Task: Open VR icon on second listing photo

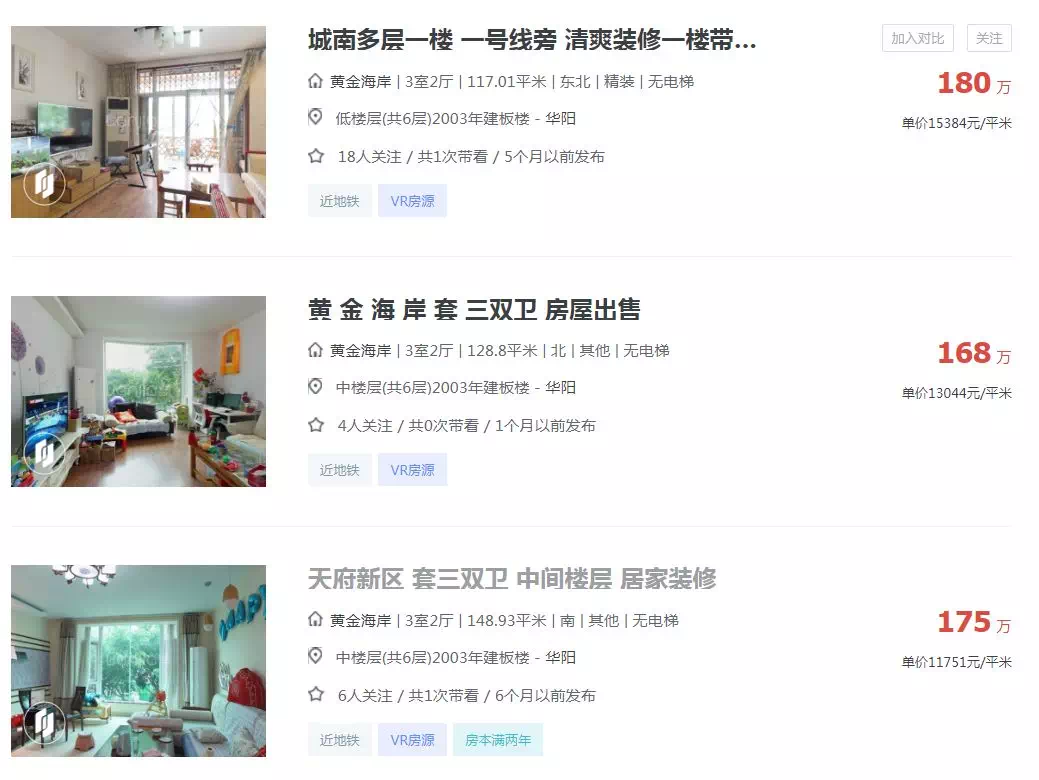Action: [44, 453]
